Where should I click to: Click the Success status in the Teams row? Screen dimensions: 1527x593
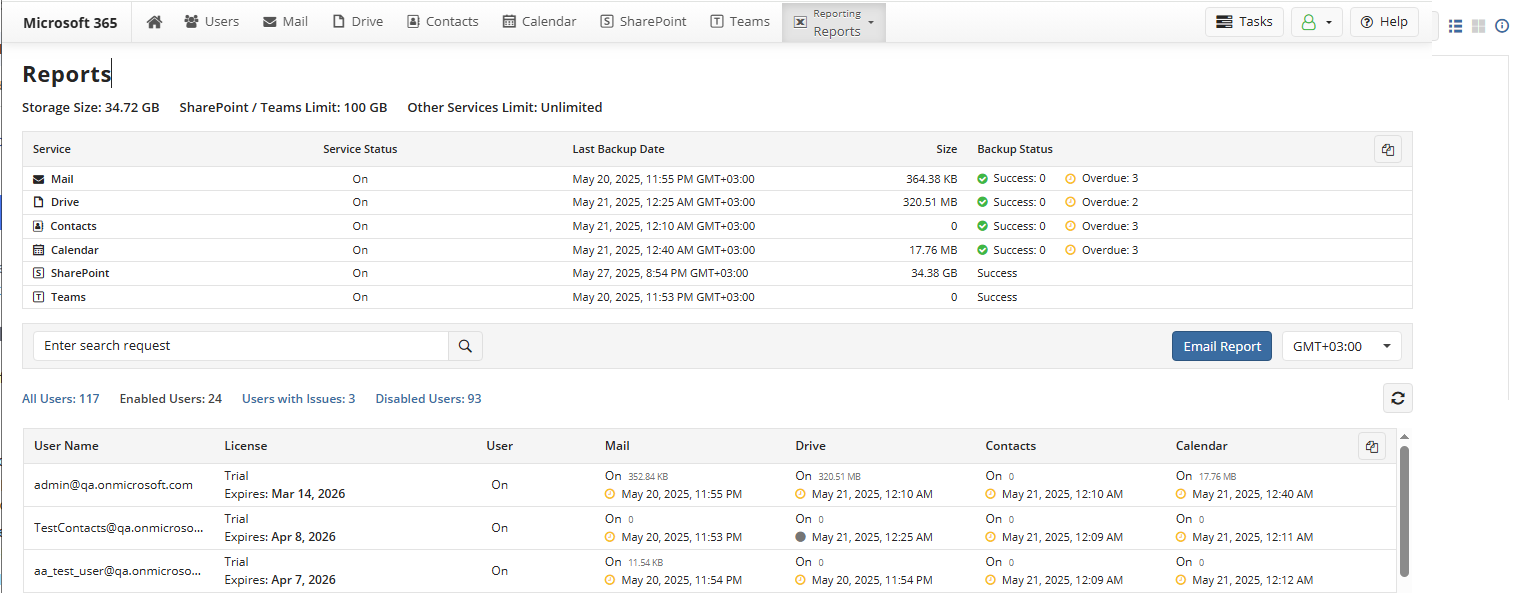click(x=997, y=297)
